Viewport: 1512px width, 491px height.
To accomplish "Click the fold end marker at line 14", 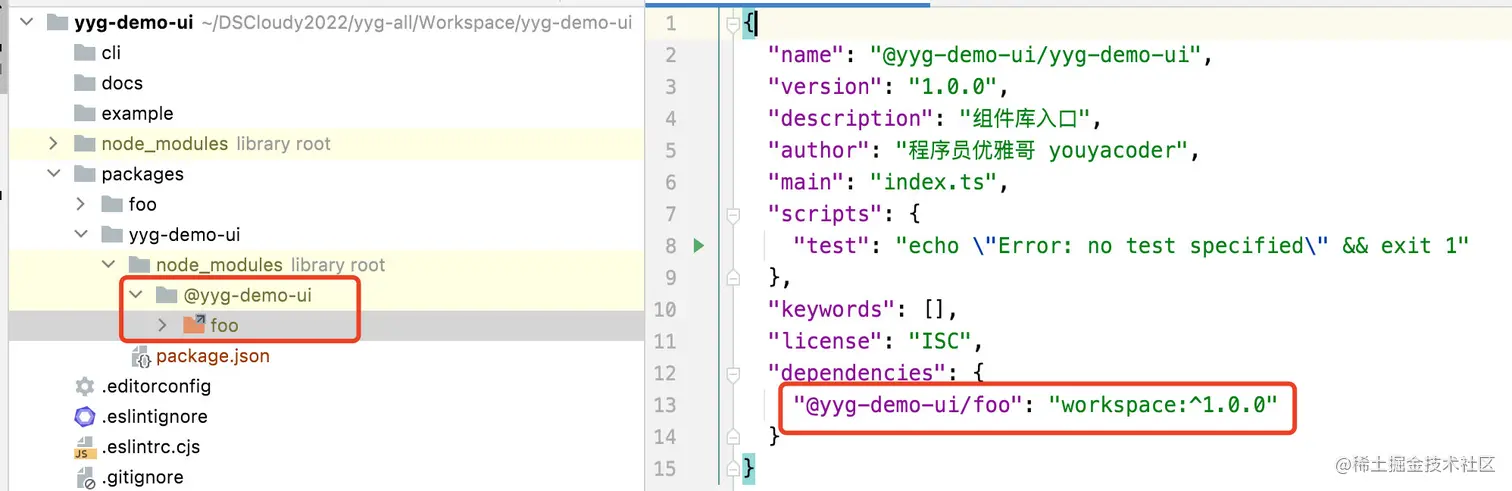I will [733, 436].
